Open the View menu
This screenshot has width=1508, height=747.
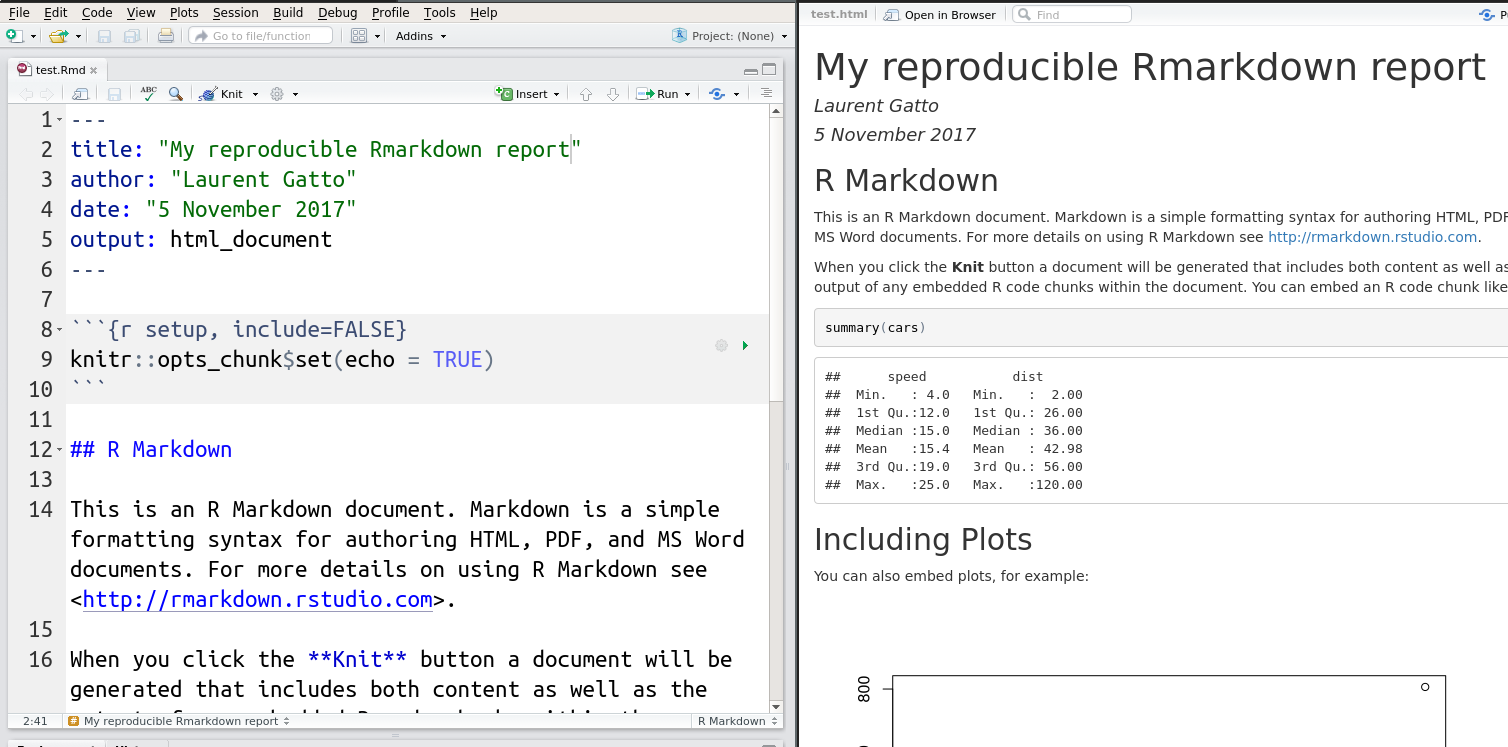141,12
